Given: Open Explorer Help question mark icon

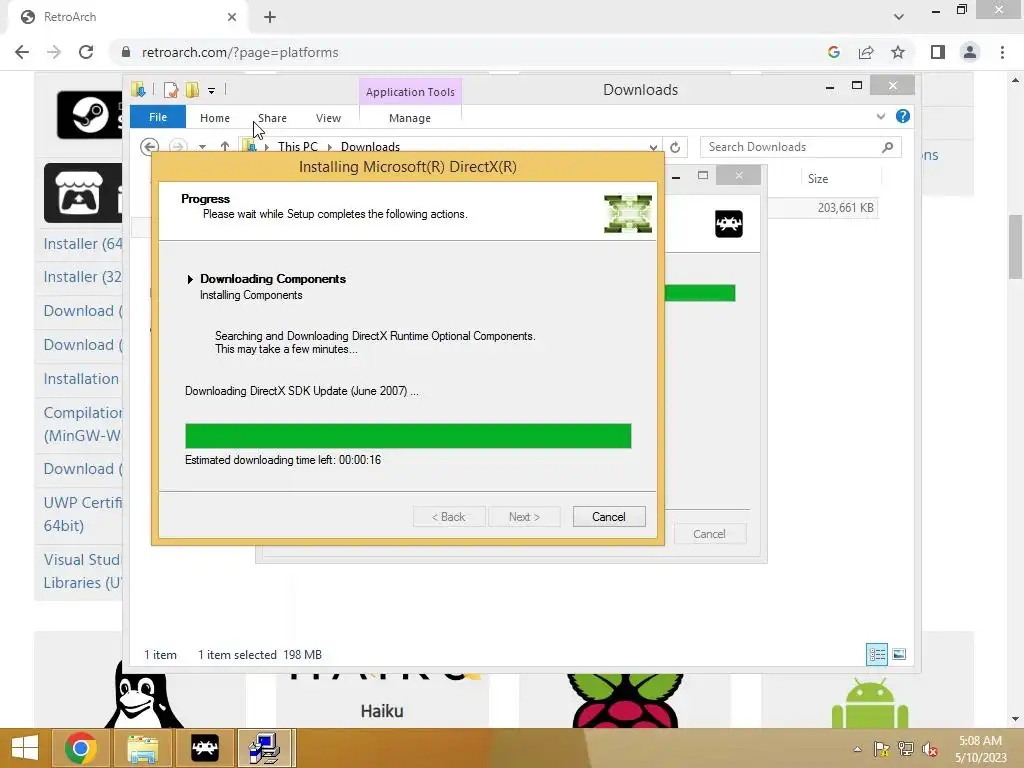Looking at the screenshot, I should pyautogui.click(x=903, y=116).
